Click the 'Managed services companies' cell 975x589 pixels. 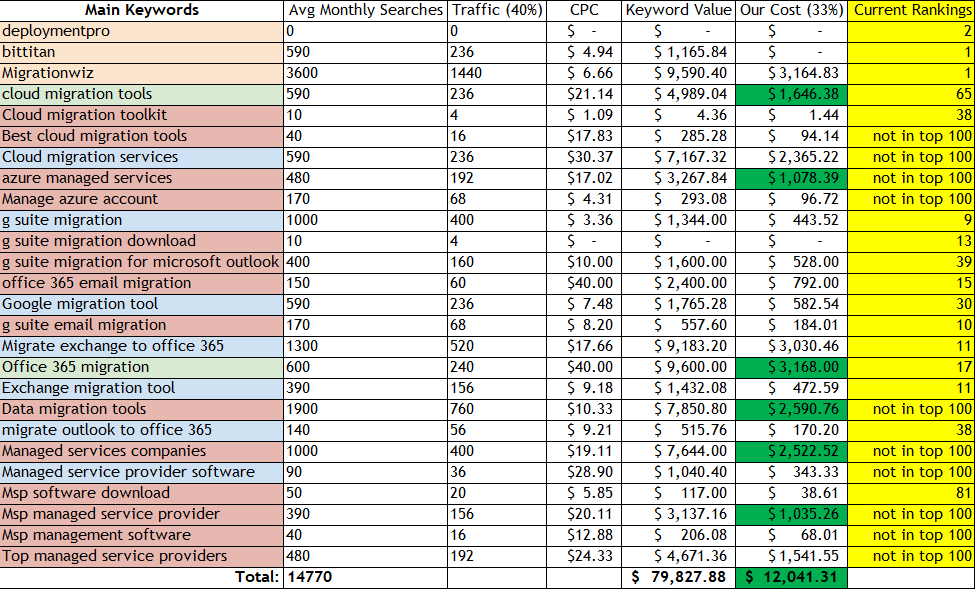pyautogui.click(x=142, y=451)
